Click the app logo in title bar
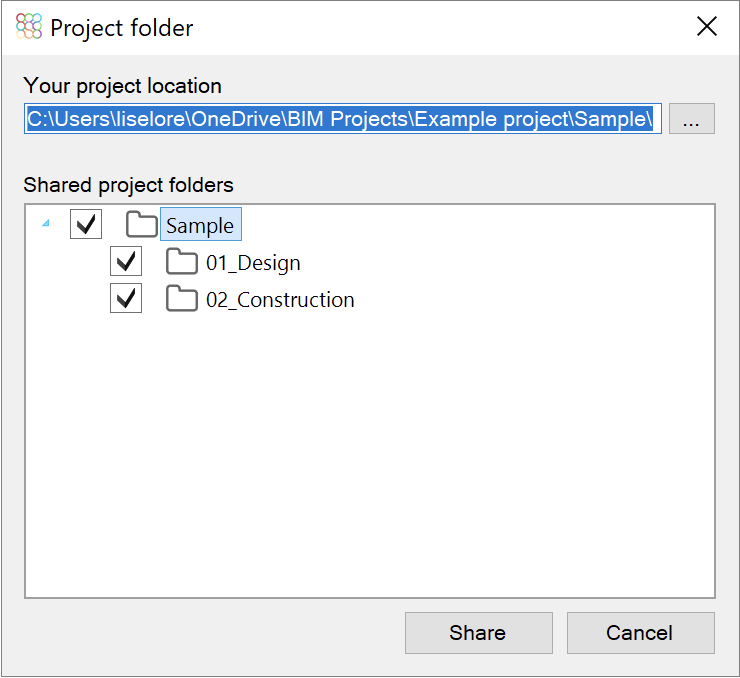740x678 pixels. tap(30, 27)
